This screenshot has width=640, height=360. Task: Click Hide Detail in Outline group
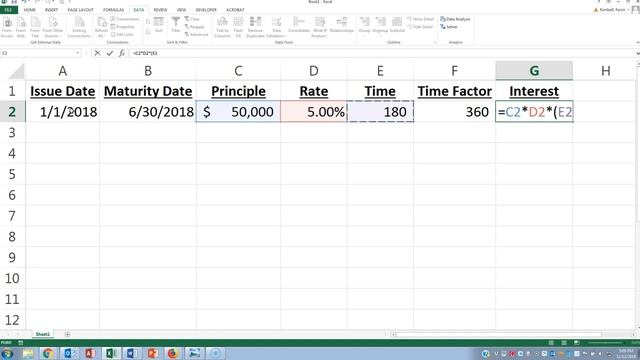(x=420, y=27)
